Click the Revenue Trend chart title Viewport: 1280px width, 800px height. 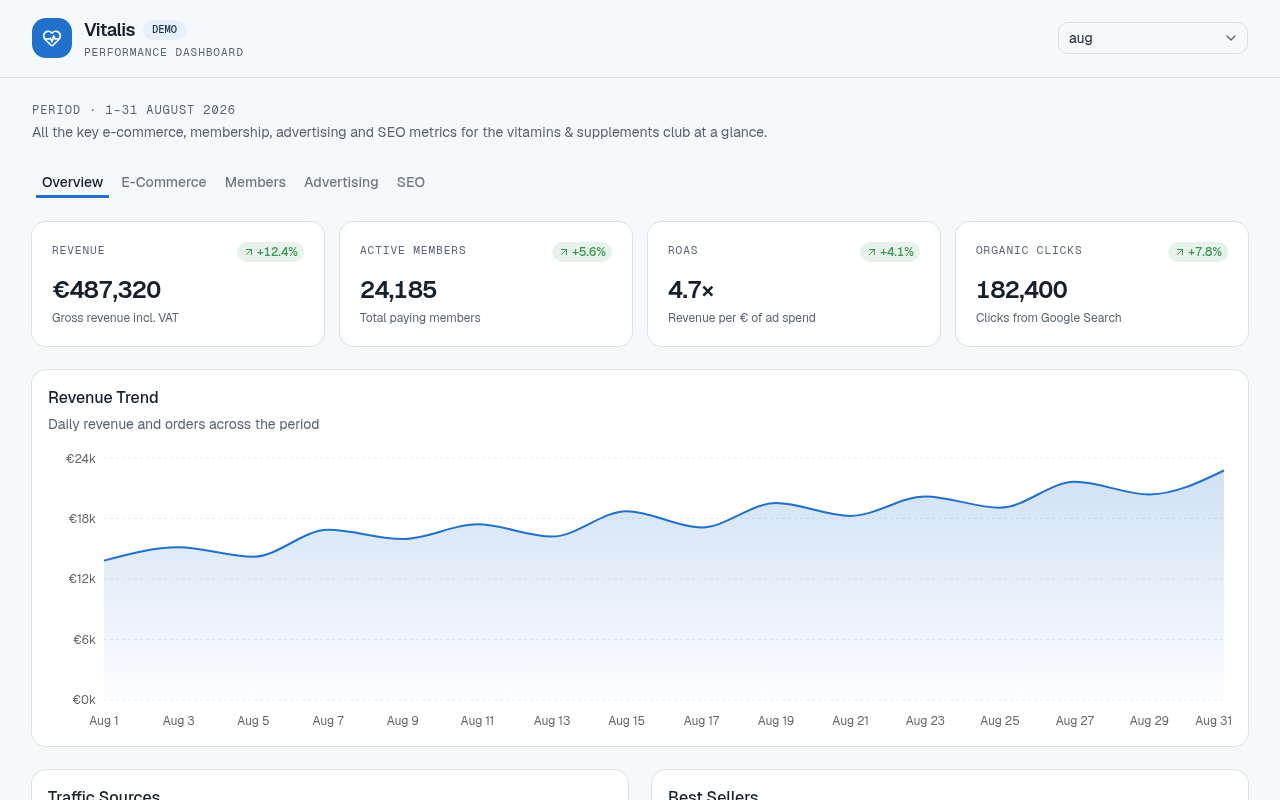pos(103,397)
